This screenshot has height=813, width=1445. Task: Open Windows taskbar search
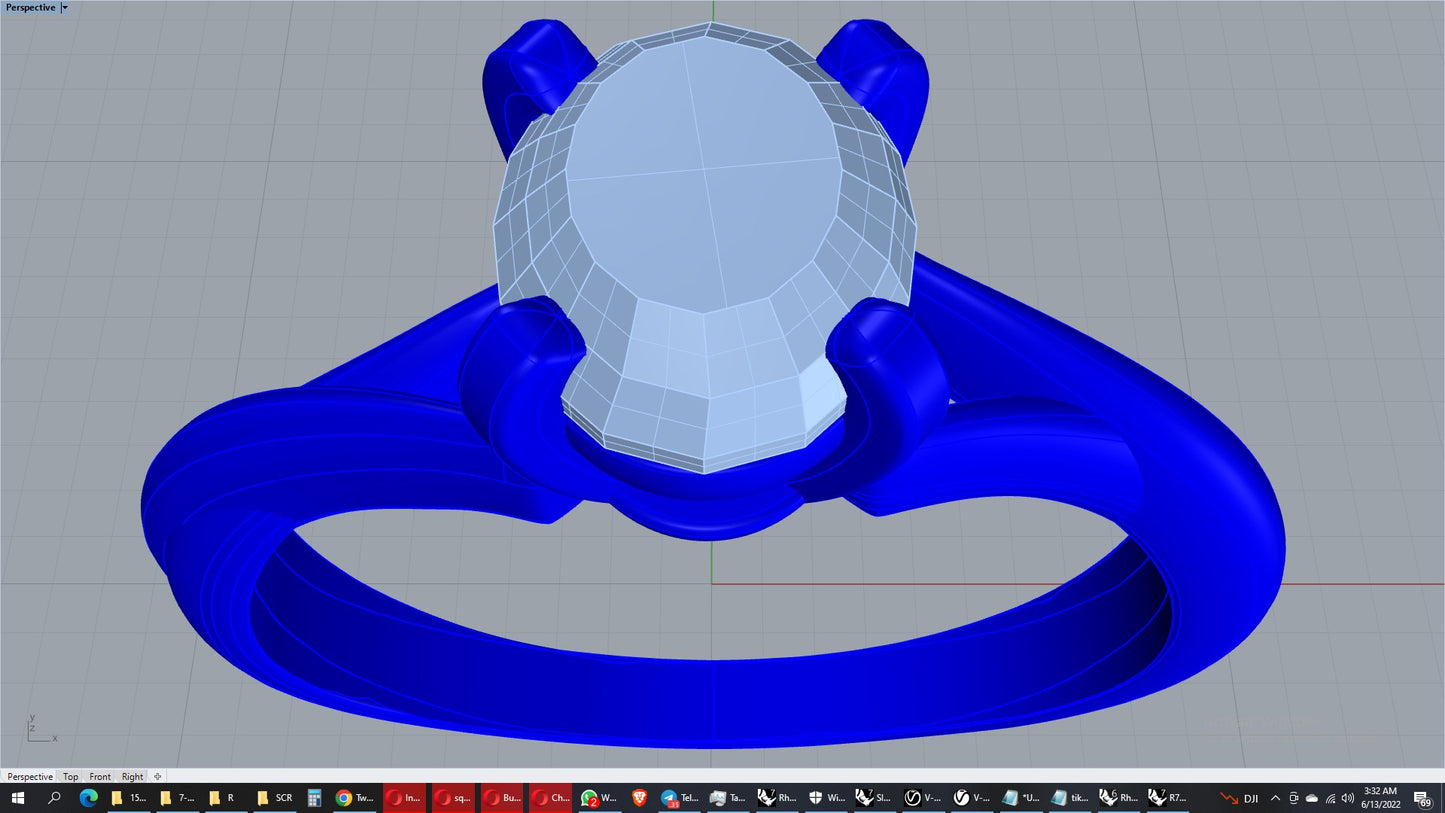[x=54, y=798]
